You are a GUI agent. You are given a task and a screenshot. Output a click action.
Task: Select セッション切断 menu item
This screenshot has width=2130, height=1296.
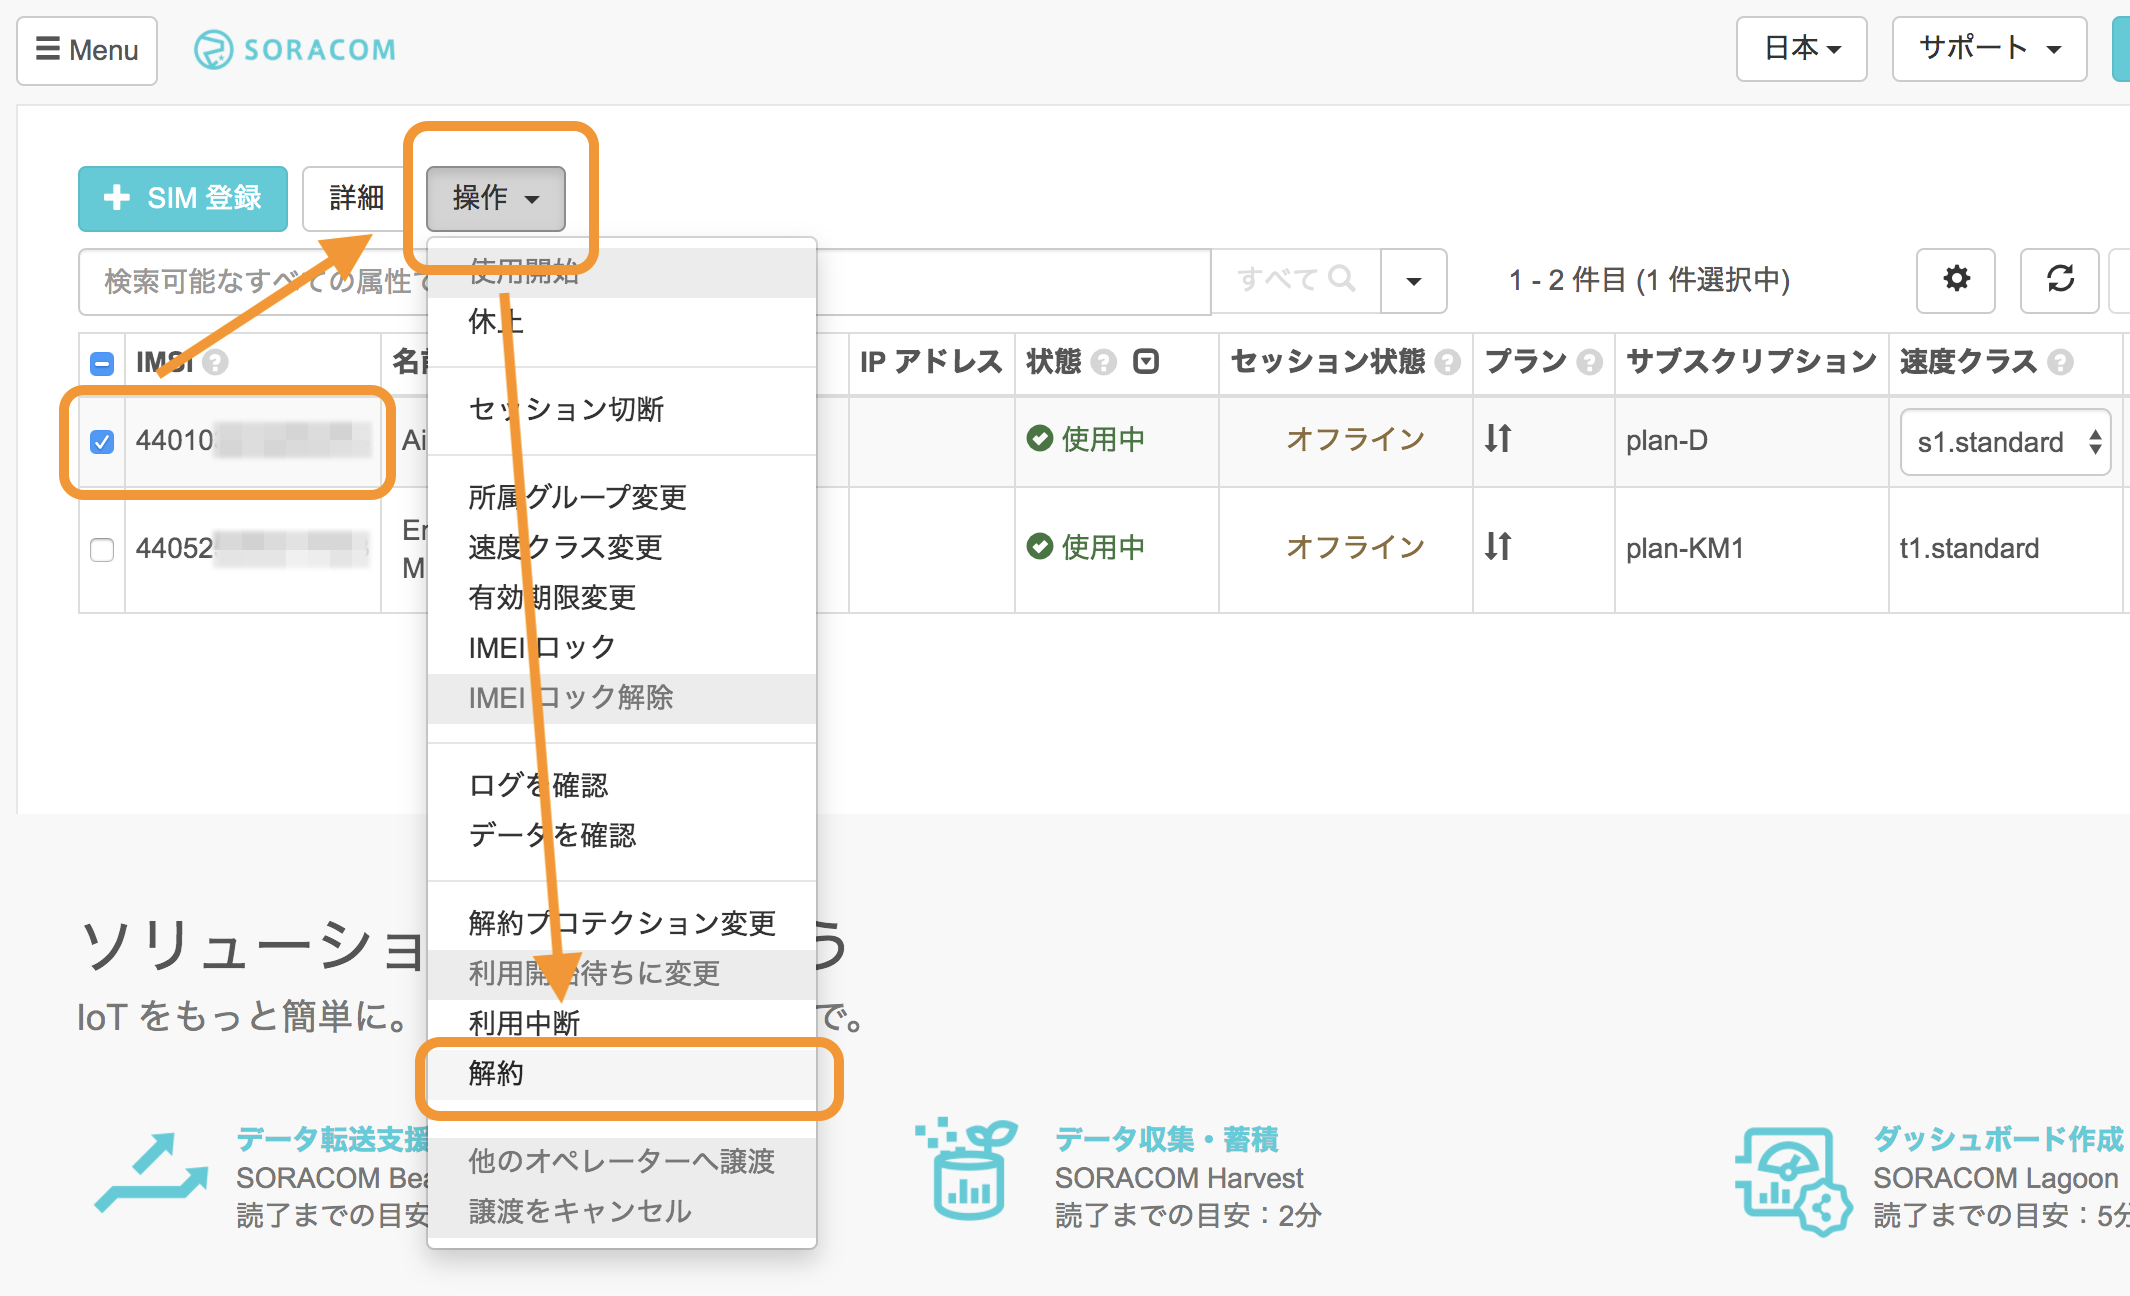(622, 410)
